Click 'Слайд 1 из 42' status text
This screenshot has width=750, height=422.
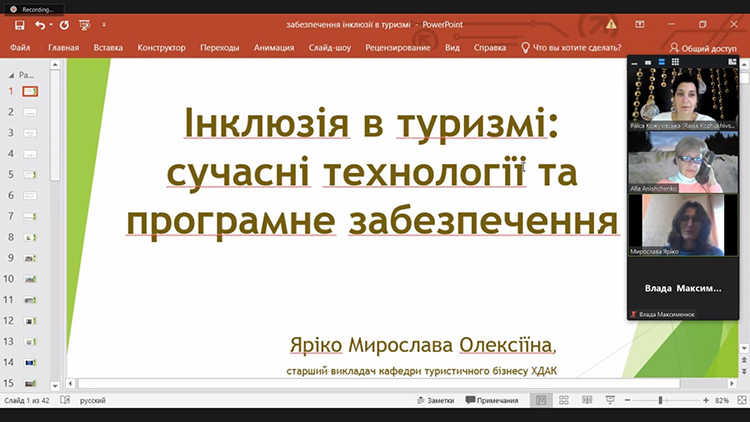[27, 400]
